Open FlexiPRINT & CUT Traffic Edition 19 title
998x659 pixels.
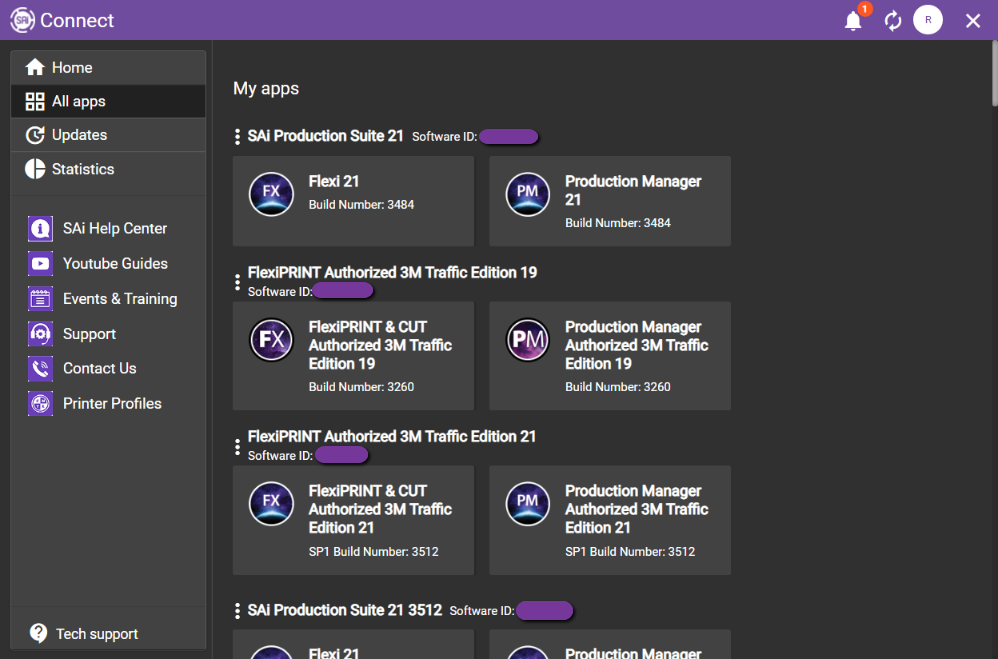(x=380, y=345)
